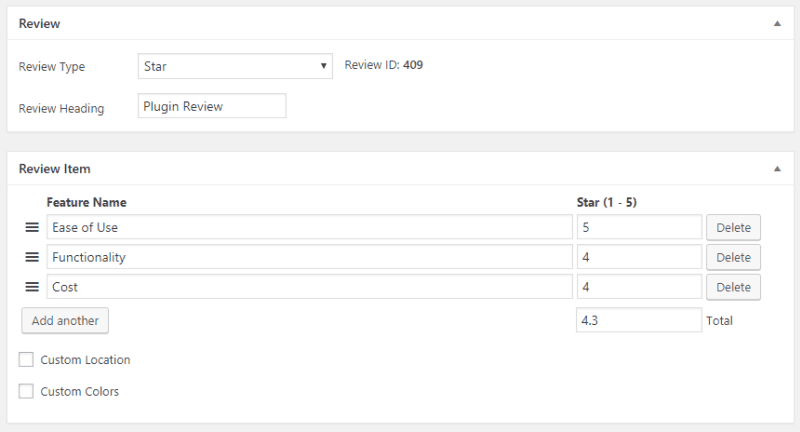Click the reorder handle beside Functionality

pyautogui.click(x=32, y=257)
